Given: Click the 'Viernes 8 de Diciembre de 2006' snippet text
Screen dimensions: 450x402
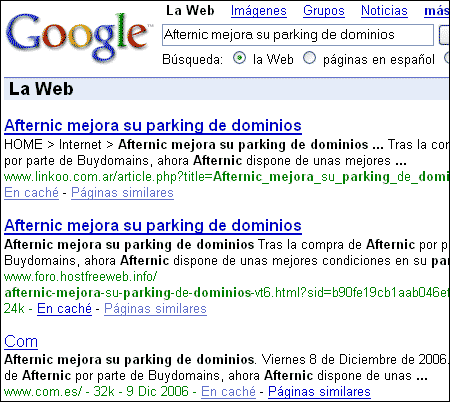Looking at the screenshot, I should tap(354, 360).
